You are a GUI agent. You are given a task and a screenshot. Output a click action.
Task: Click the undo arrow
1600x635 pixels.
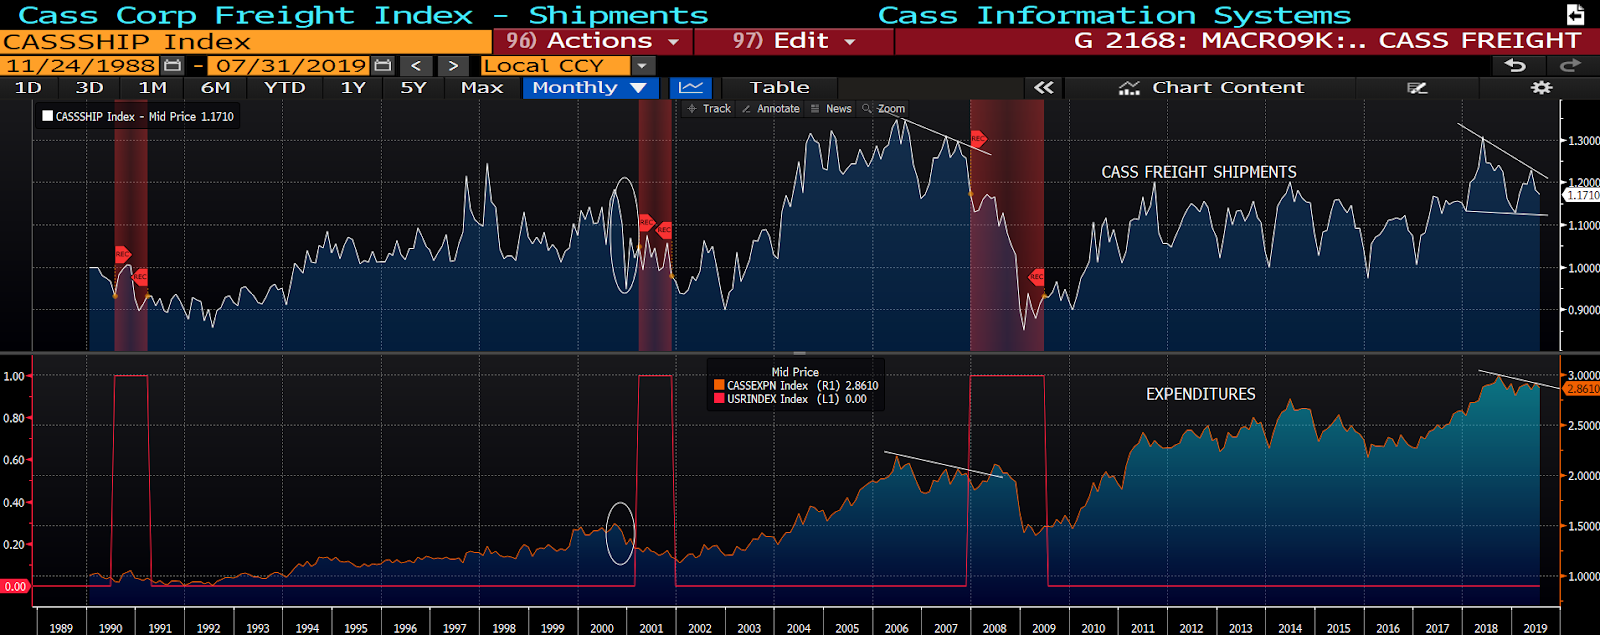tap(1516, 65)
